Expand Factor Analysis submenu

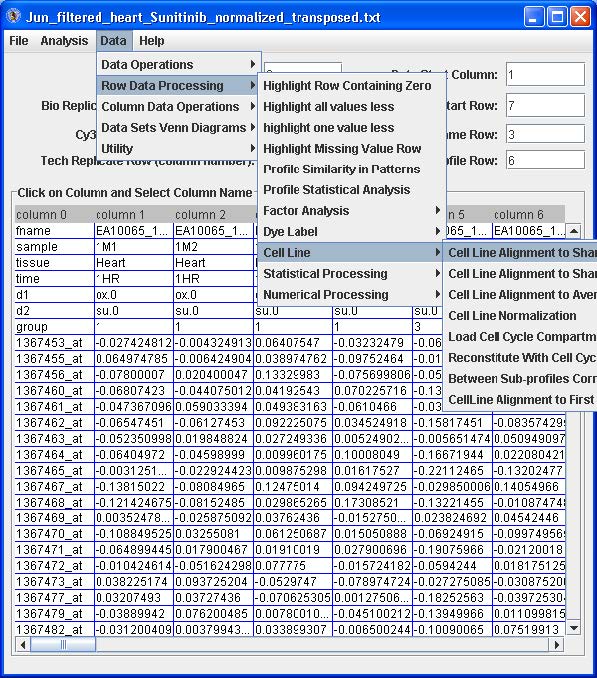point(351,211)
